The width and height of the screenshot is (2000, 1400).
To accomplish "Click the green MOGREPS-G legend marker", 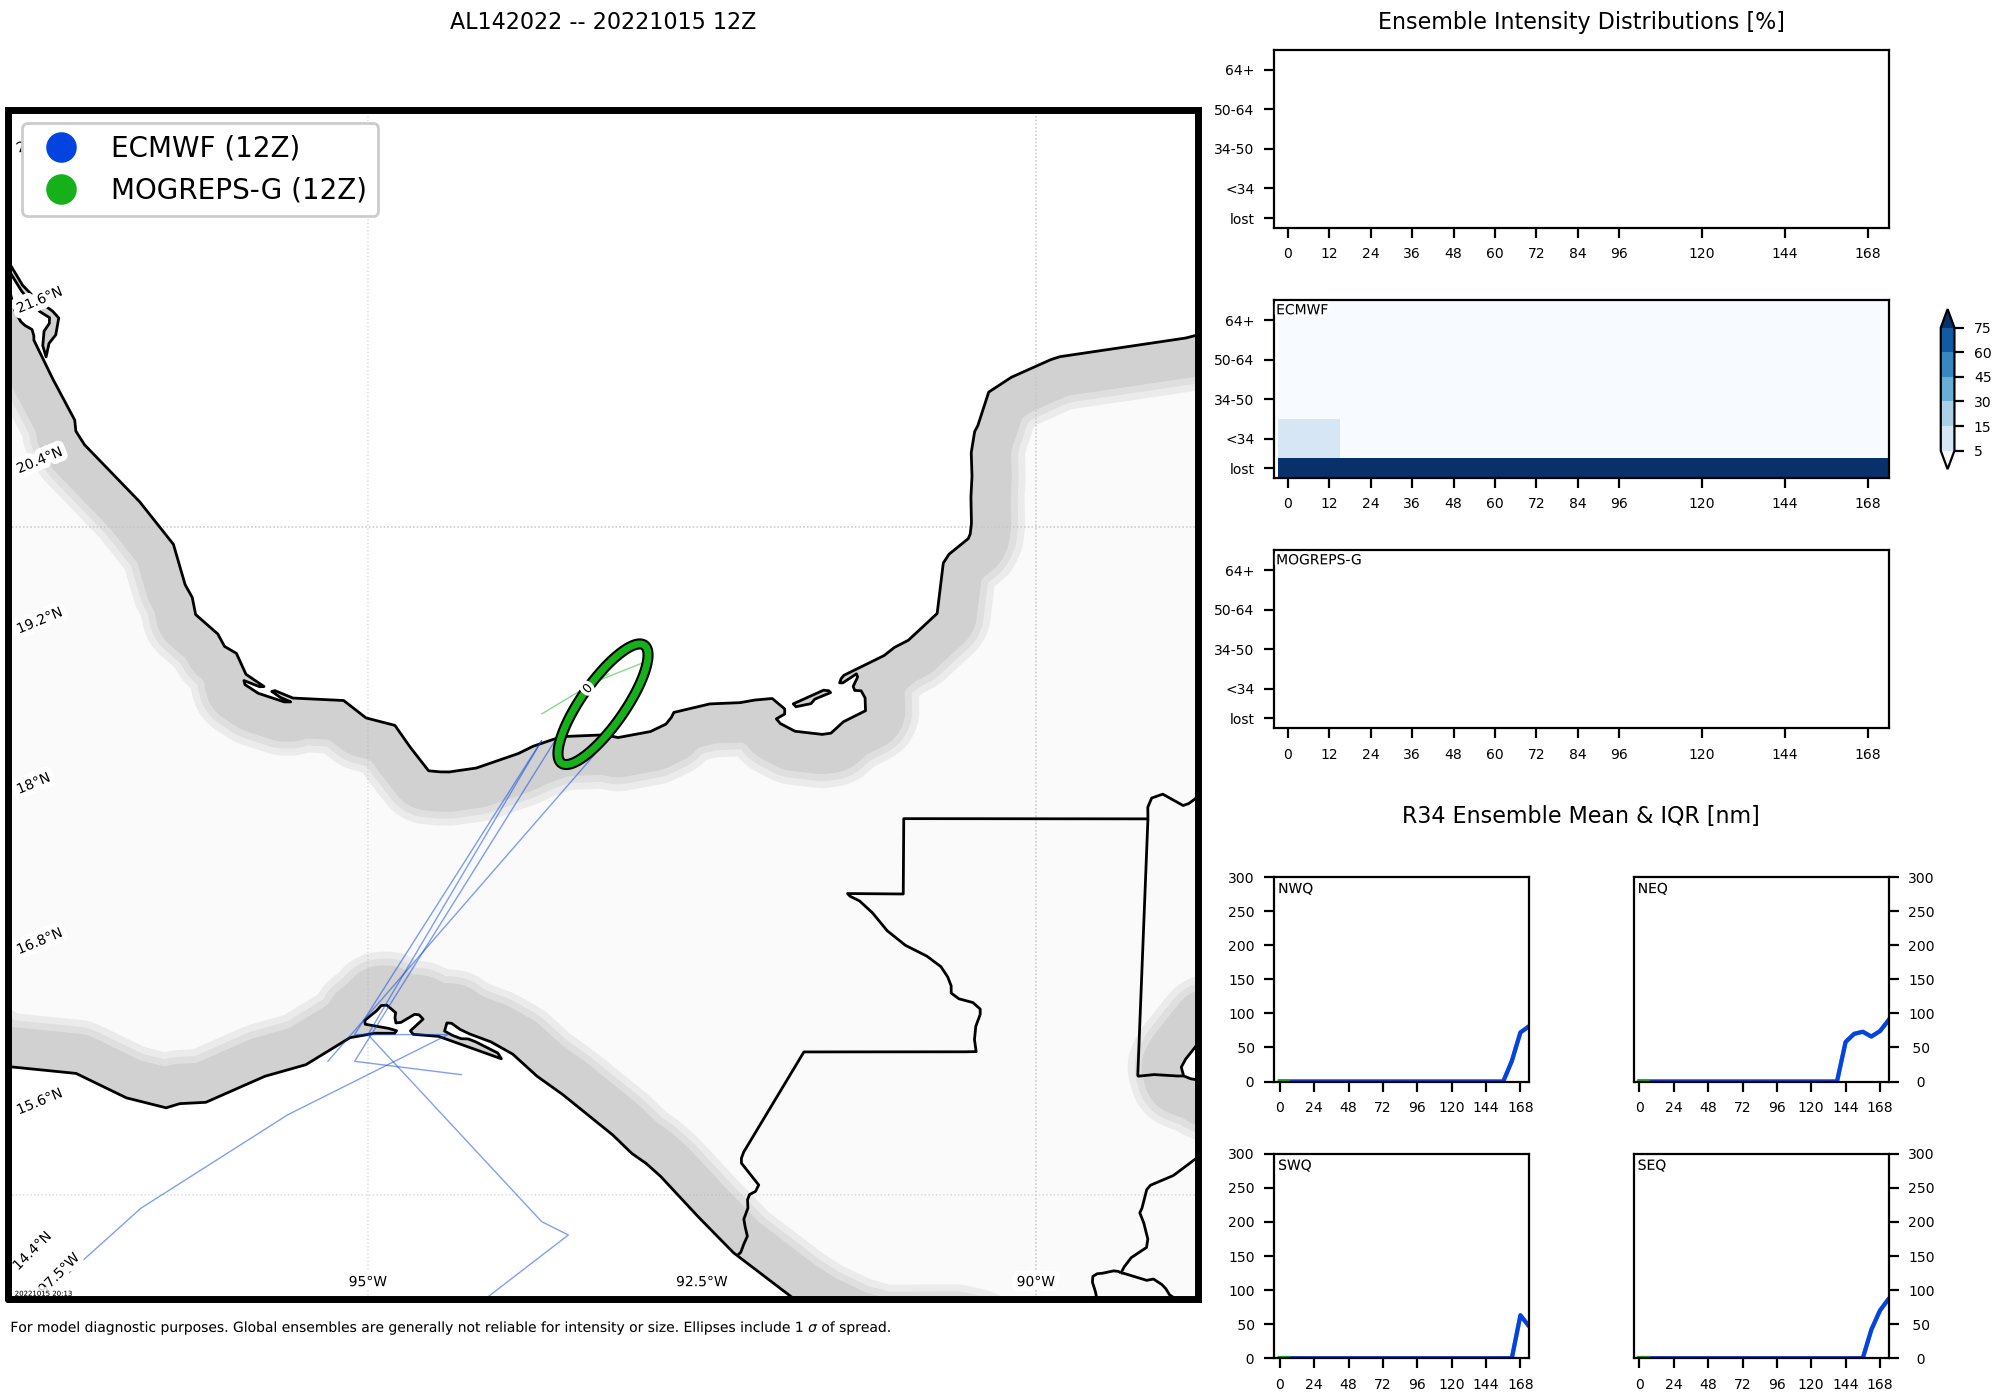I will click(x=61, y=189).
